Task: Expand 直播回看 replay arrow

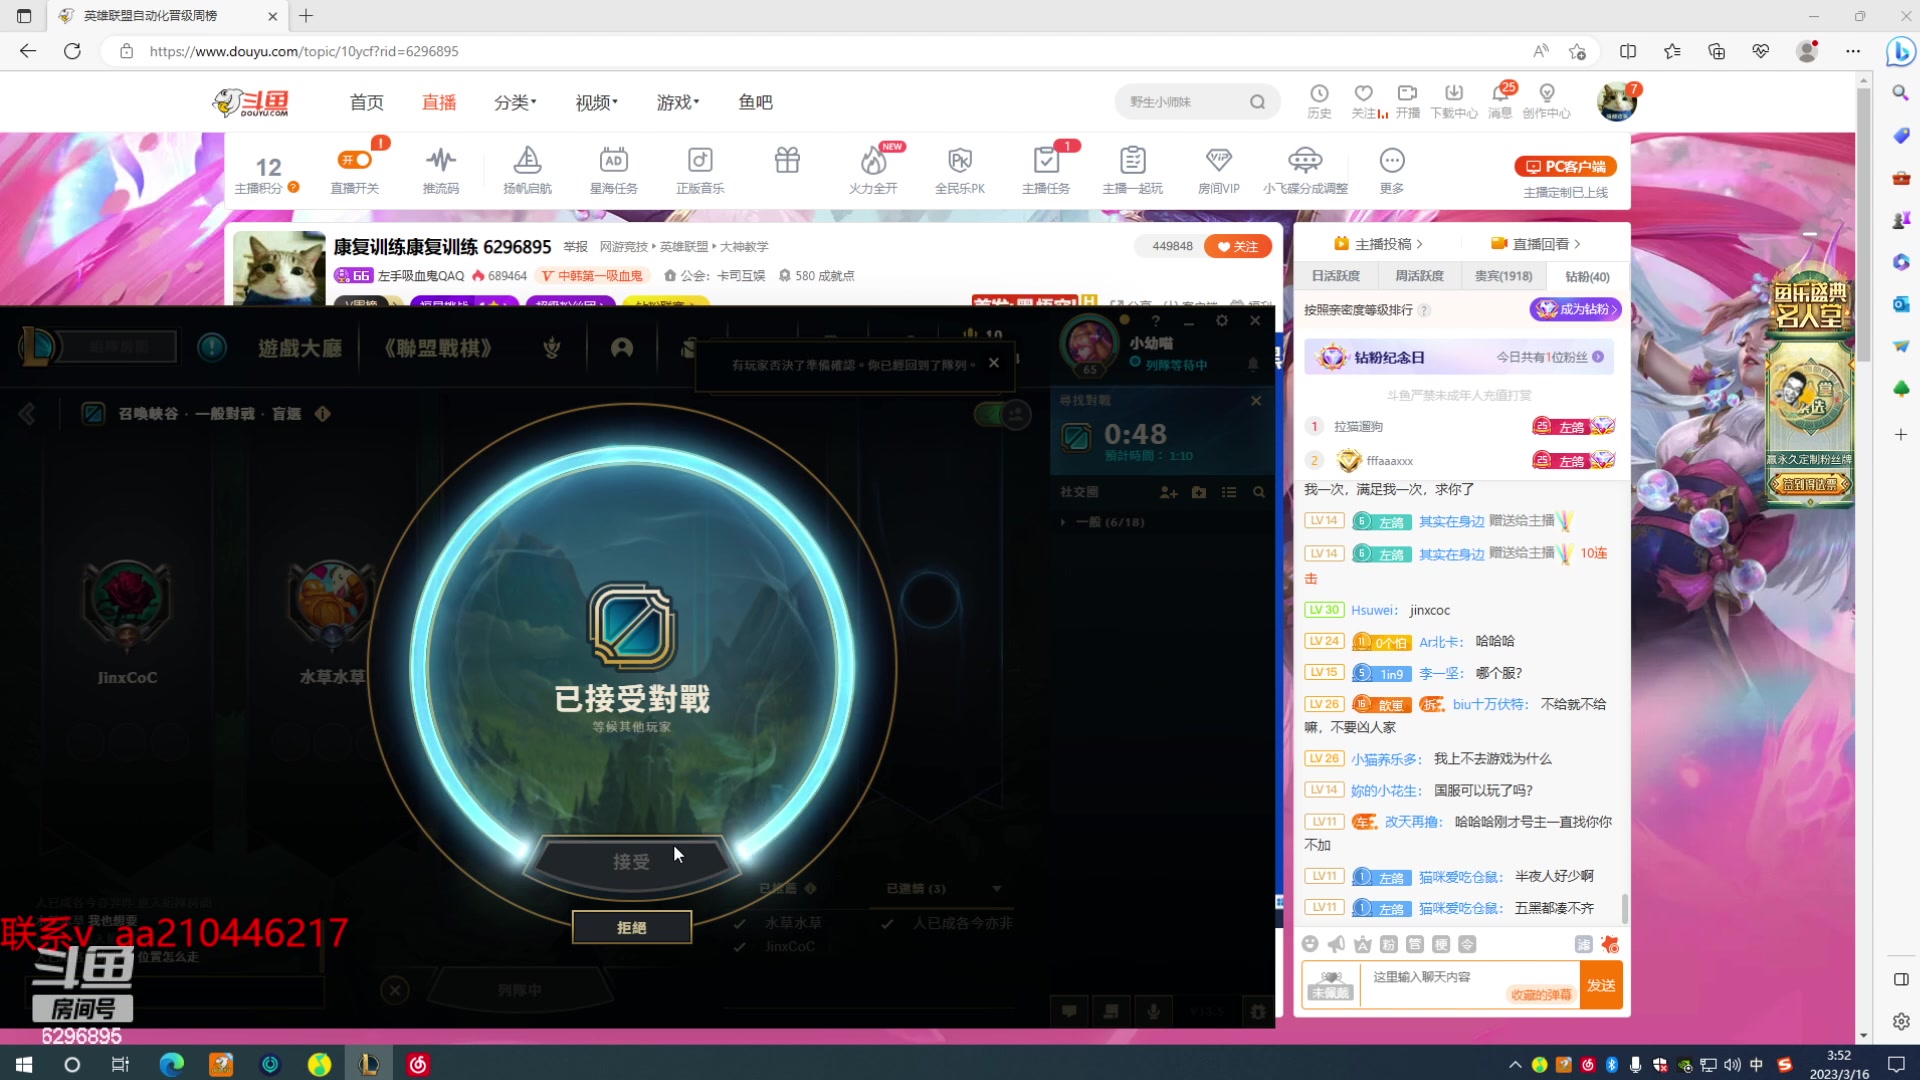Action: click(1577, 244)
